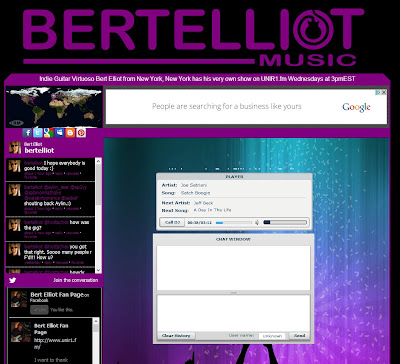Image resolution: width=400 pixels, height=364 pixels.
Task: Click the Google ad banner text
Action: pos(227,106)
